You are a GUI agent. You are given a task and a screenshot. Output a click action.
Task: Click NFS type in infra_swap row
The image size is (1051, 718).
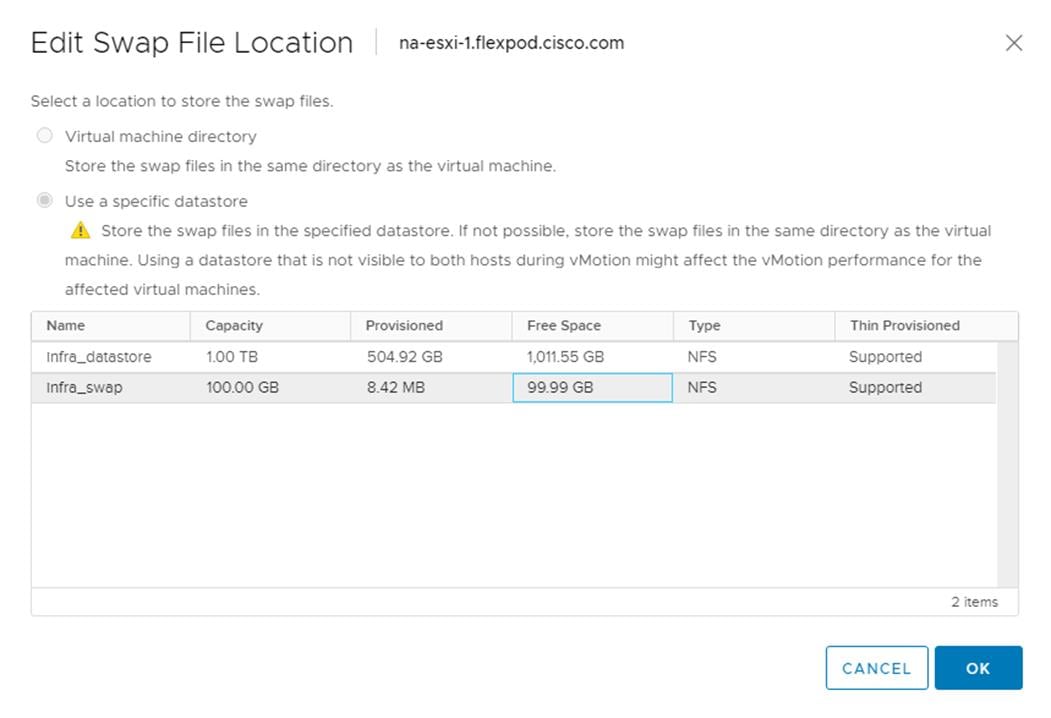coord(702,387)
